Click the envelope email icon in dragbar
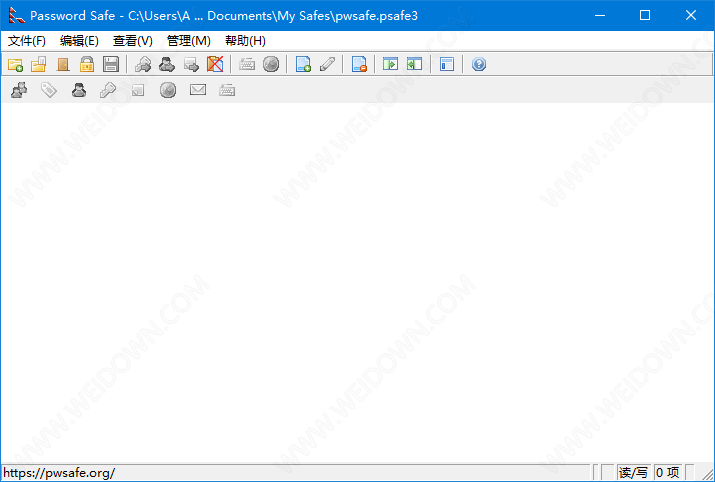The width and height of the screenshot is (715, 482). 198,90
